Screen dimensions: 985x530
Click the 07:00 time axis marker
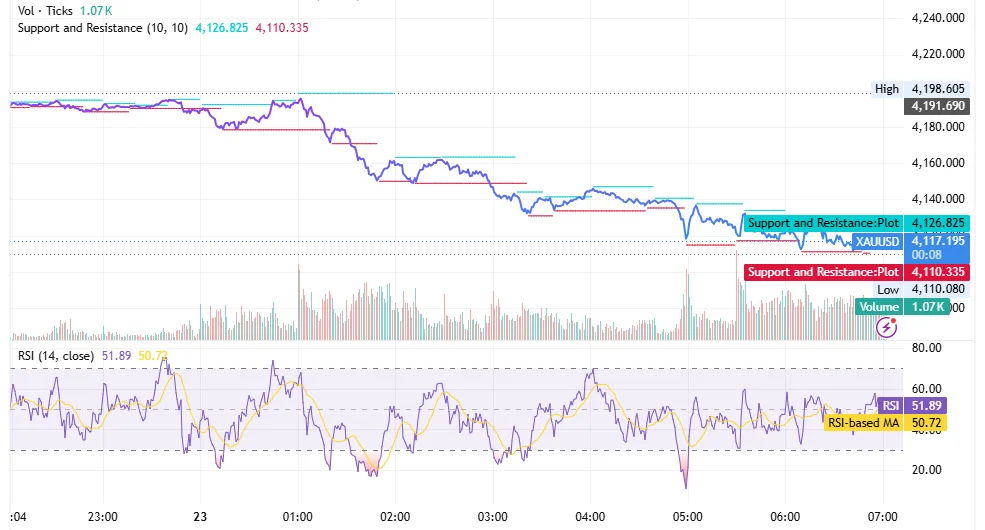(883, 517)
